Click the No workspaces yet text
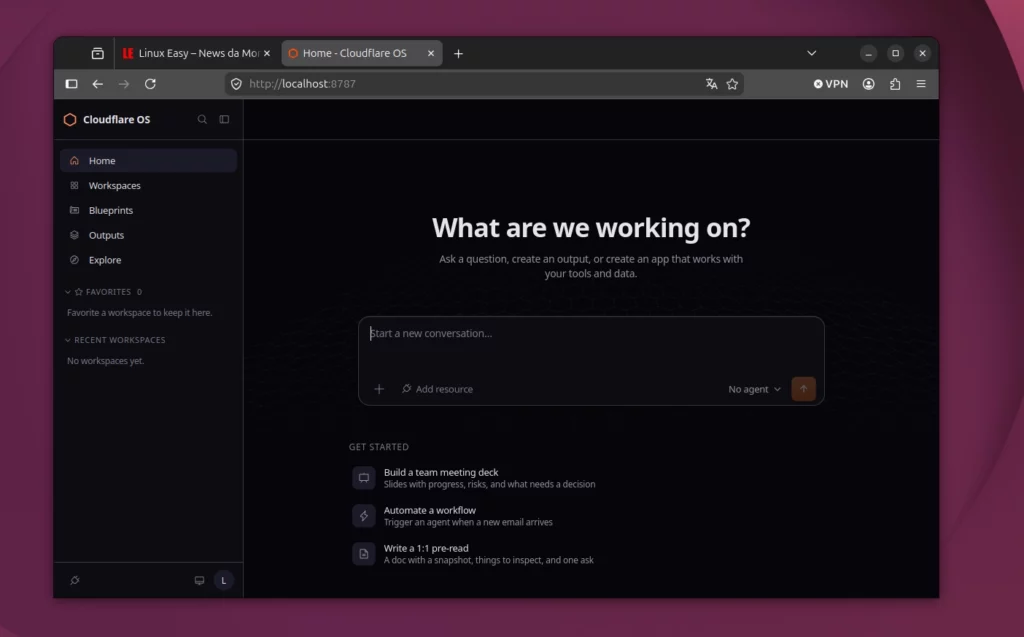 point(105,361)
